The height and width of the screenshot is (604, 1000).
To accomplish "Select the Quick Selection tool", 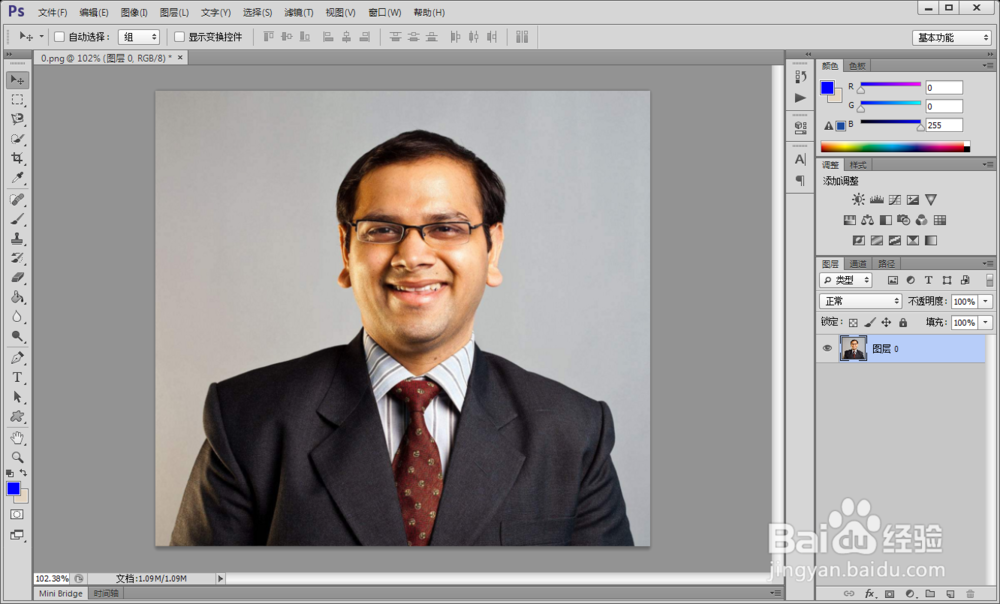I will click(x=17, y=138).
